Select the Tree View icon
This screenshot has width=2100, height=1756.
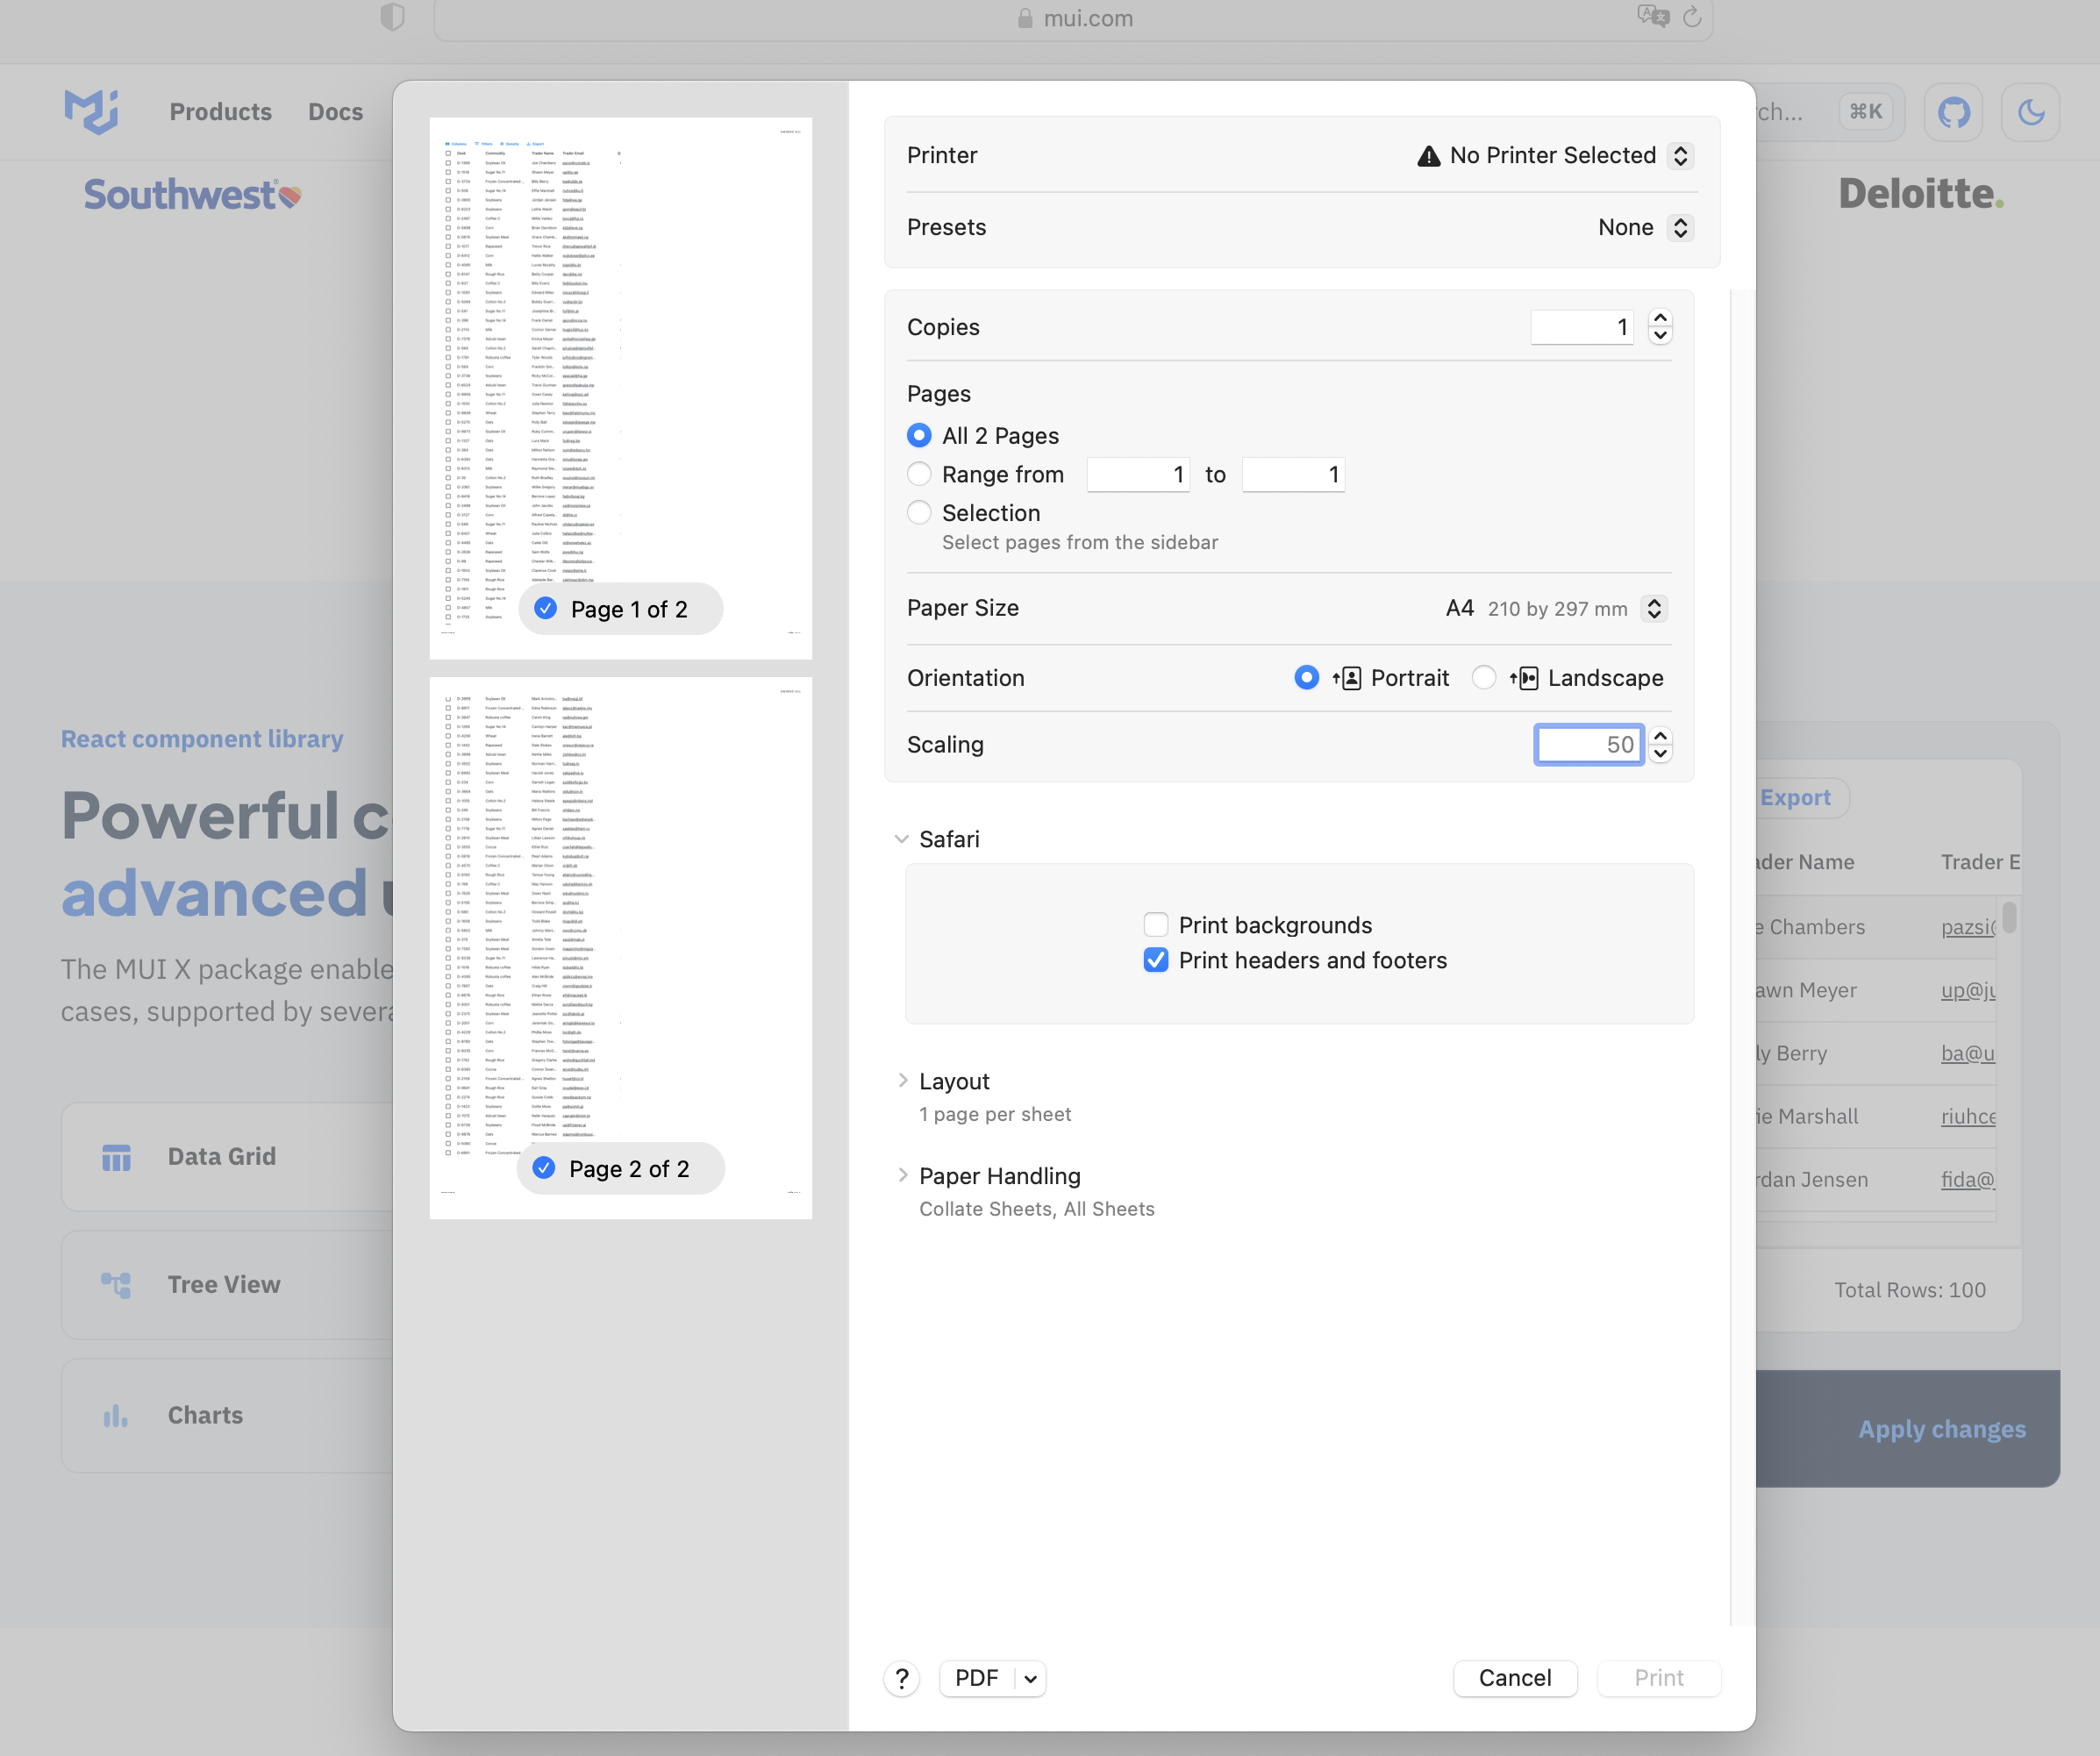click(x=117, y=1284)
